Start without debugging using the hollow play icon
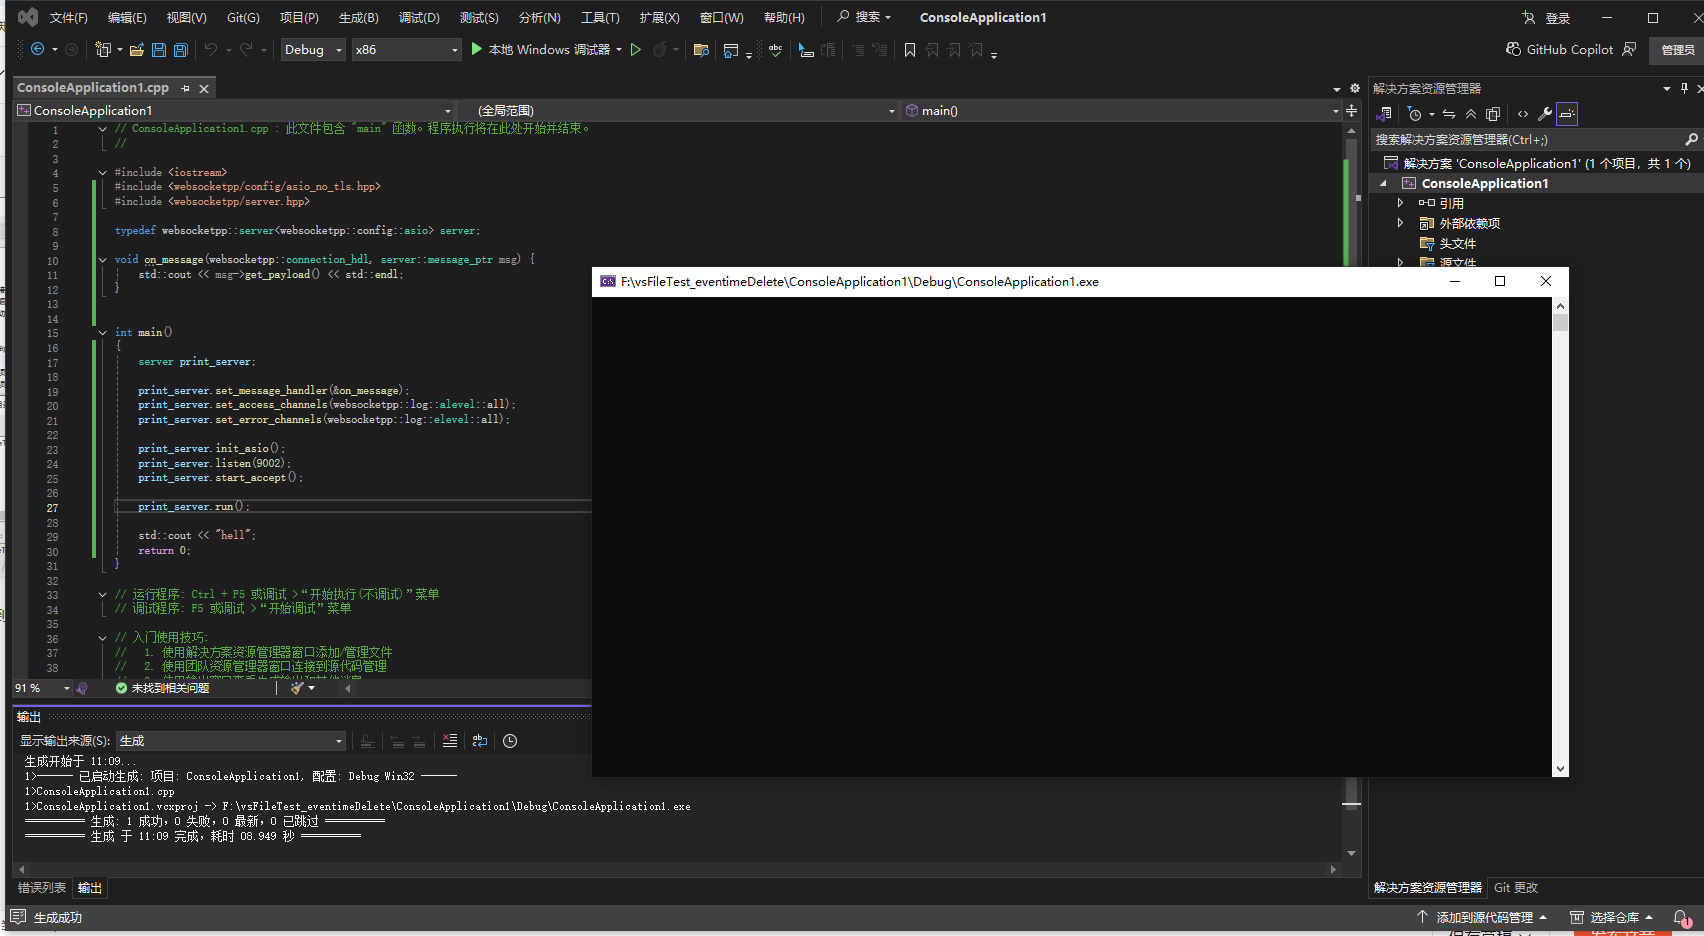The image size is (1704, 936). click(x=635, y=49)
